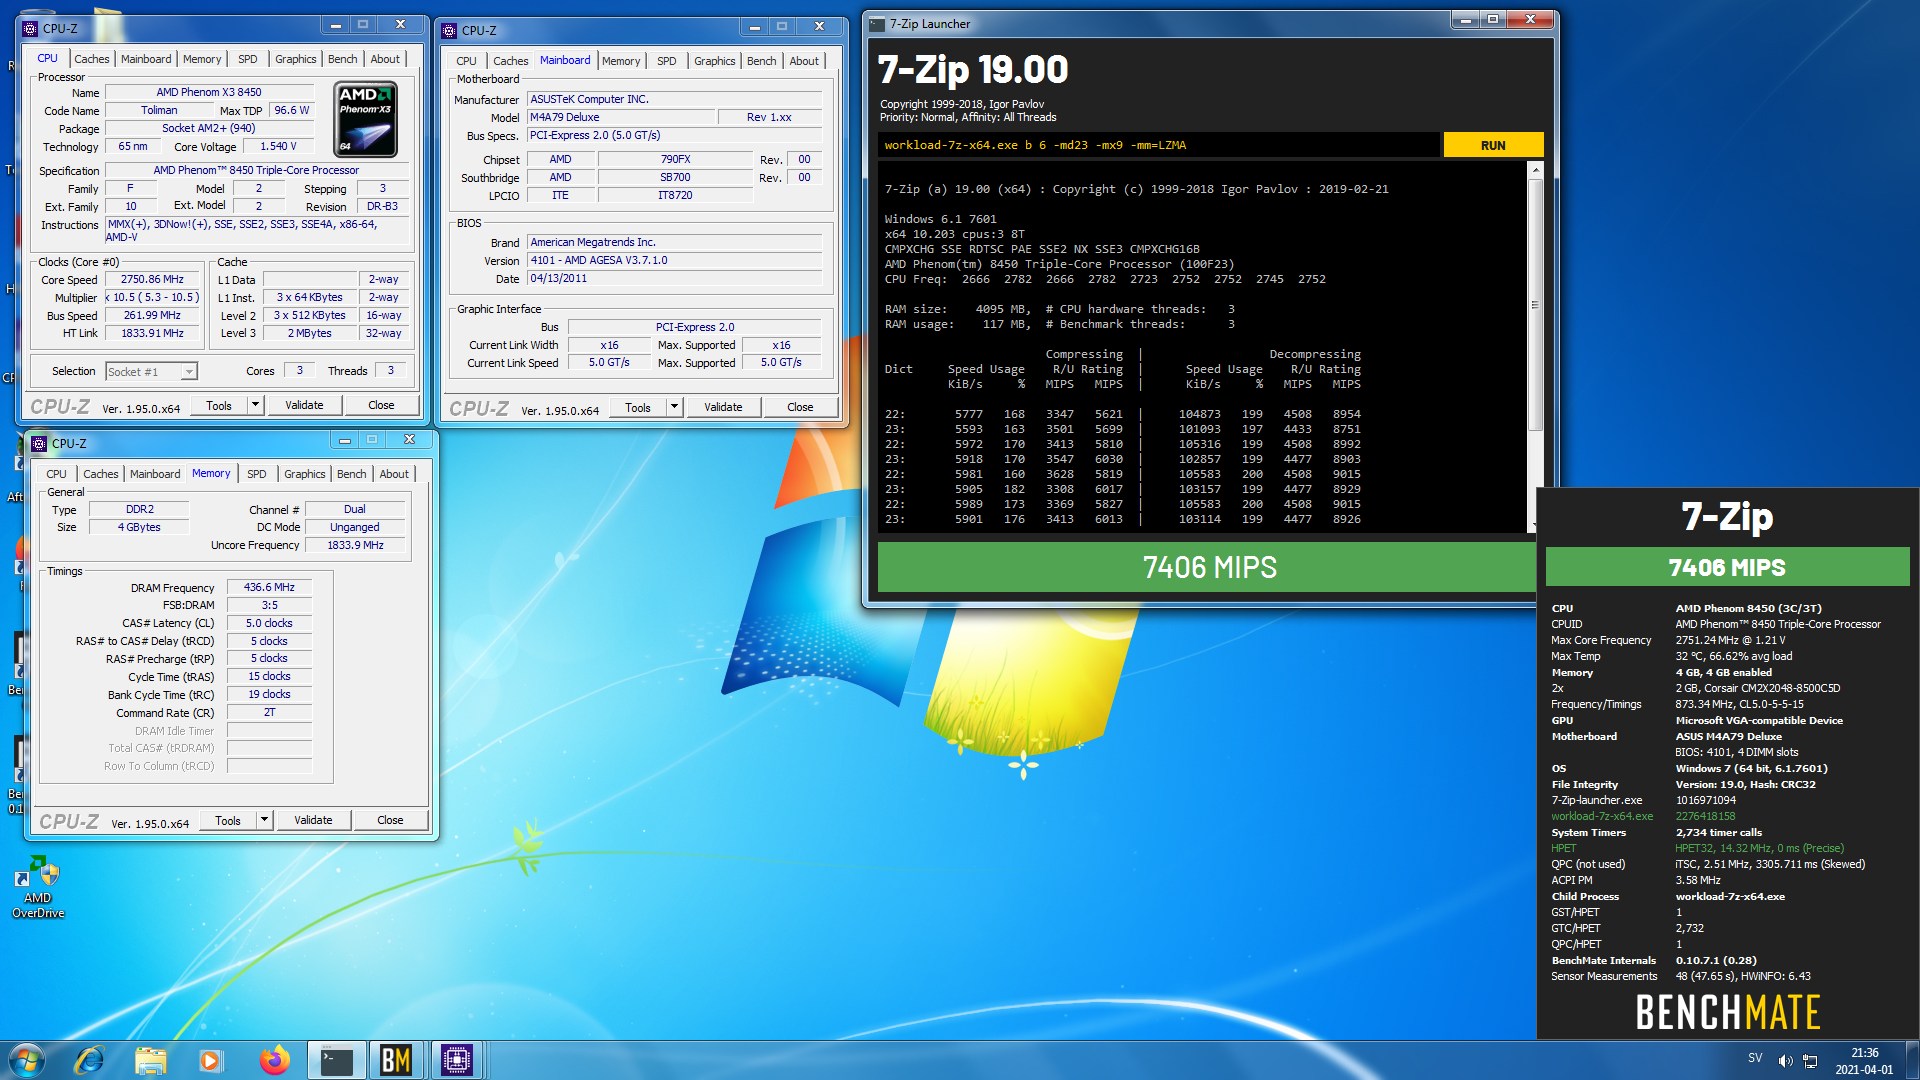Click CAS# Latency value 5.0 clocks
Image resolution: width=1920 pixels, height=1080 pixels.
pyautogui.click(x=269, y=623)
